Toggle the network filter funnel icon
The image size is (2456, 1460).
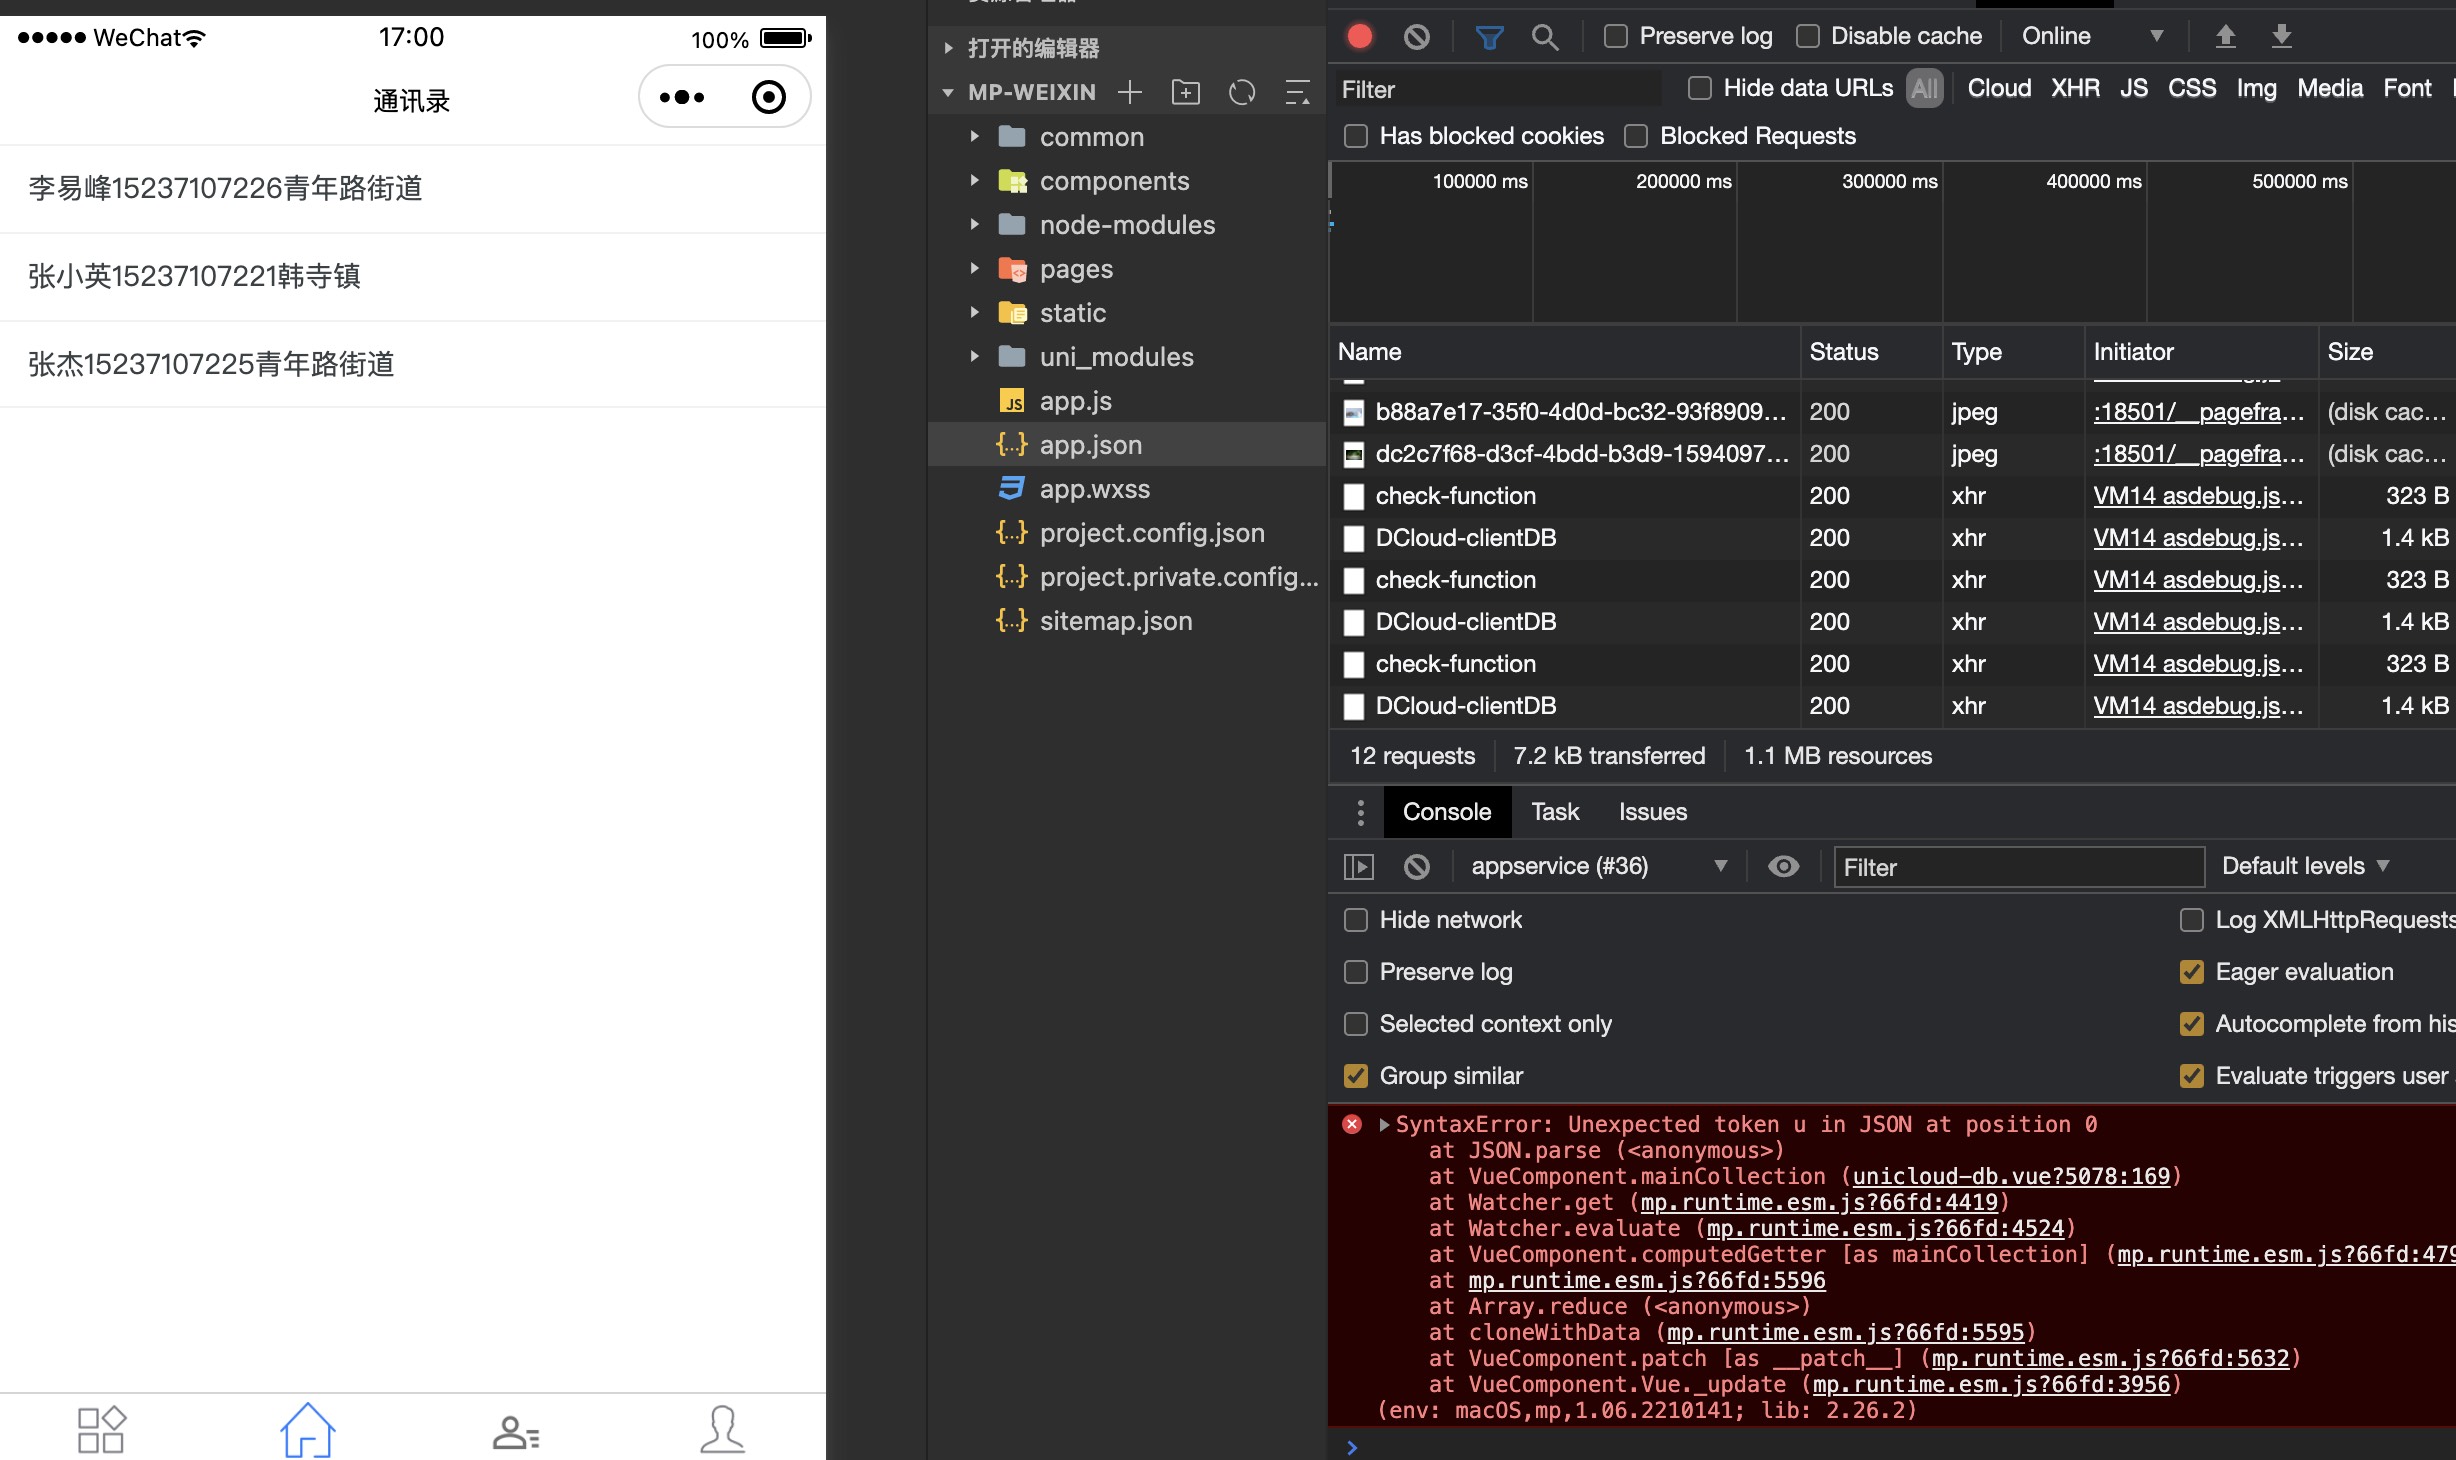point(1489,37)
